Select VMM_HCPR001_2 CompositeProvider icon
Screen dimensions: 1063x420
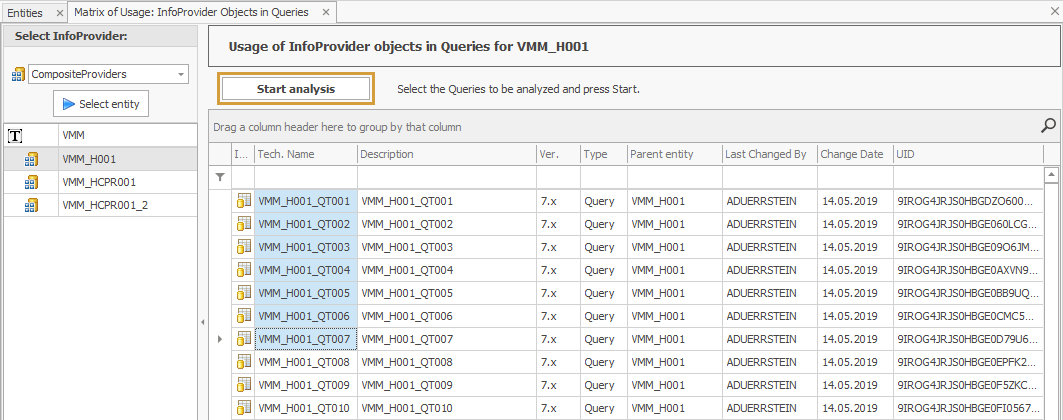(x=32, y=205)
